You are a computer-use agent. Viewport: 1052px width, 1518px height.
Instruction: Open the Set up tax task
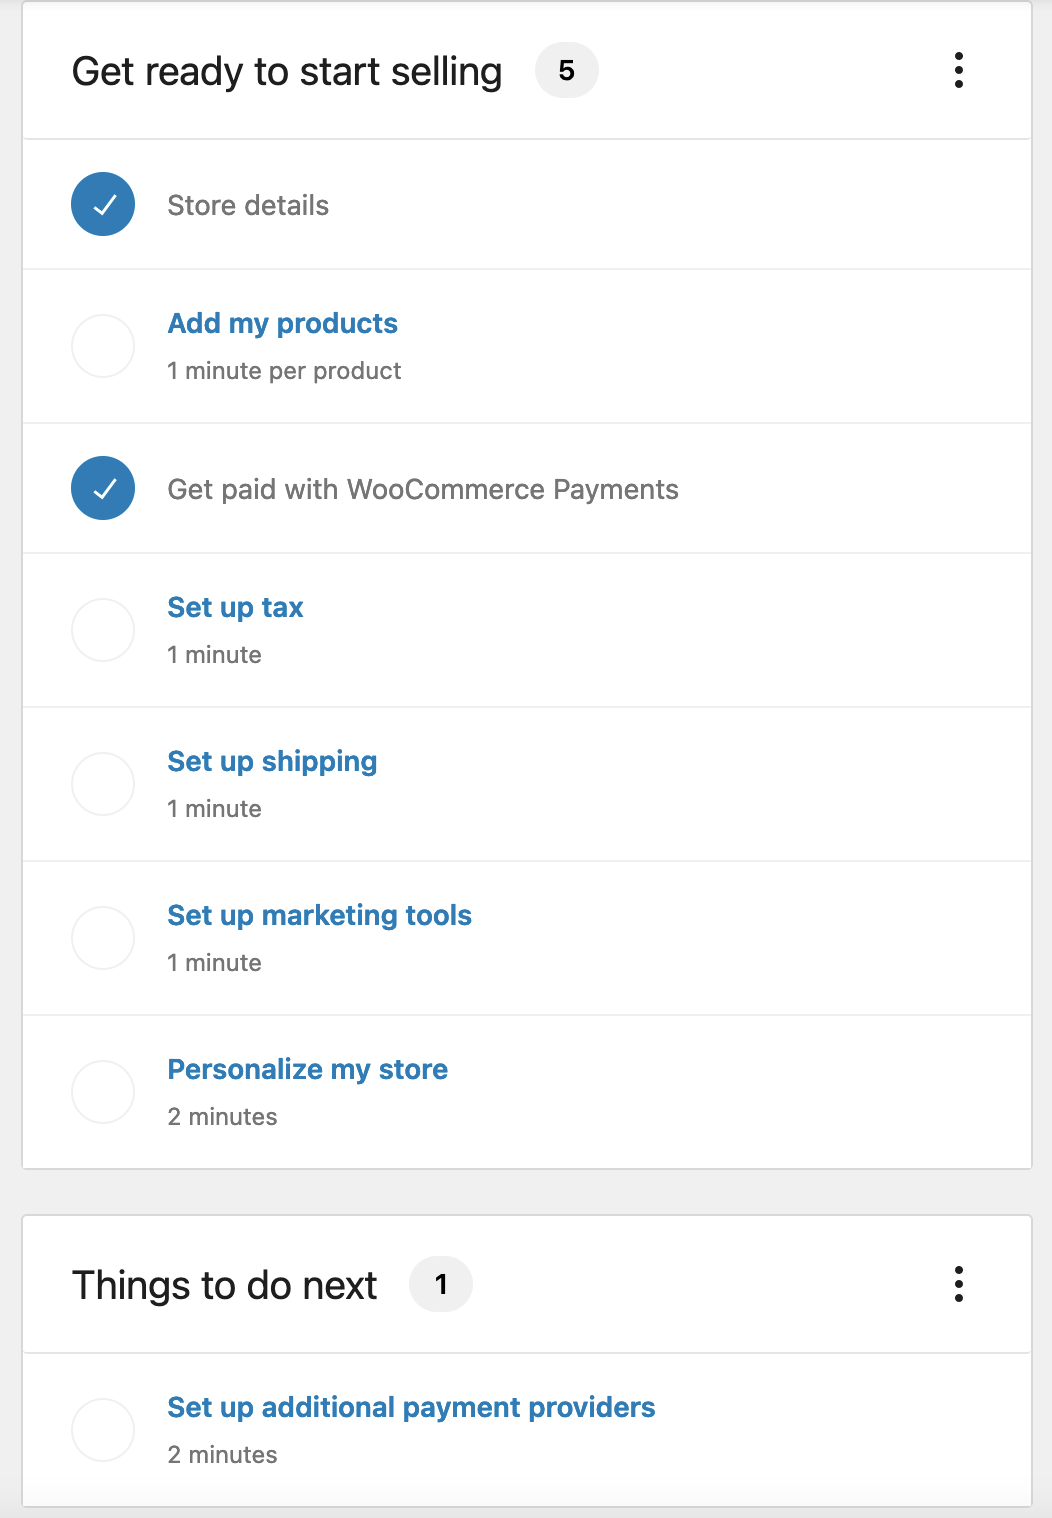click(236, 607)
